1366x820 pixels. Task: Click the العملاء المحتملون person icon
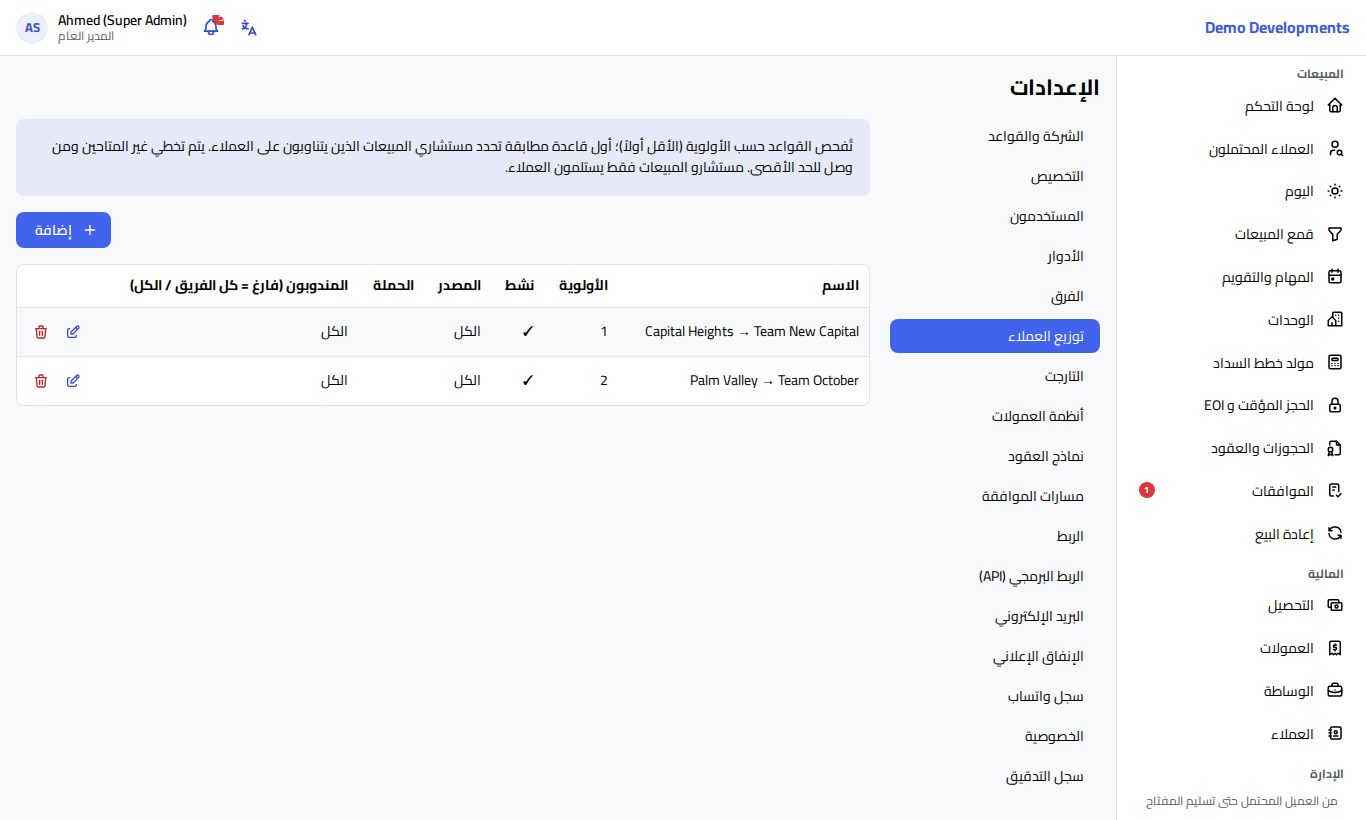pos(1334,149)
